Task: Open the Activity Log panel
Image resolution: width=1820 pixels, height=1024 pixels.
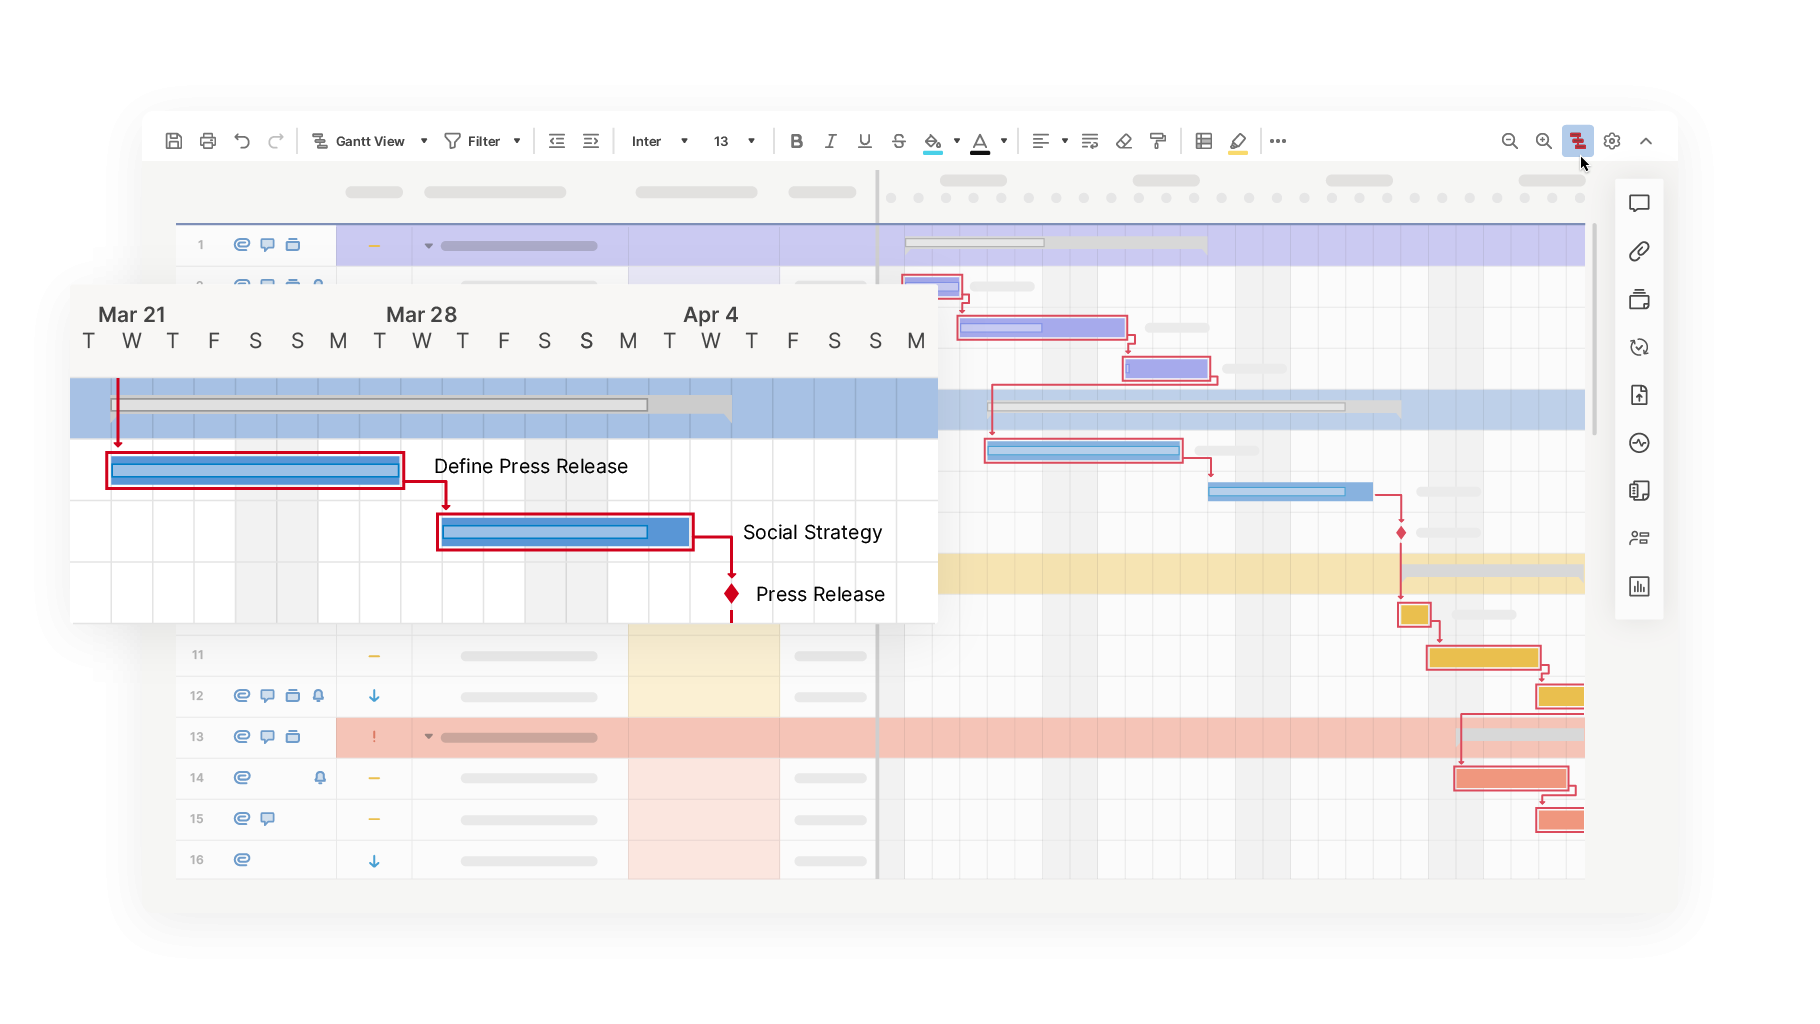Action: (1639, 443)
